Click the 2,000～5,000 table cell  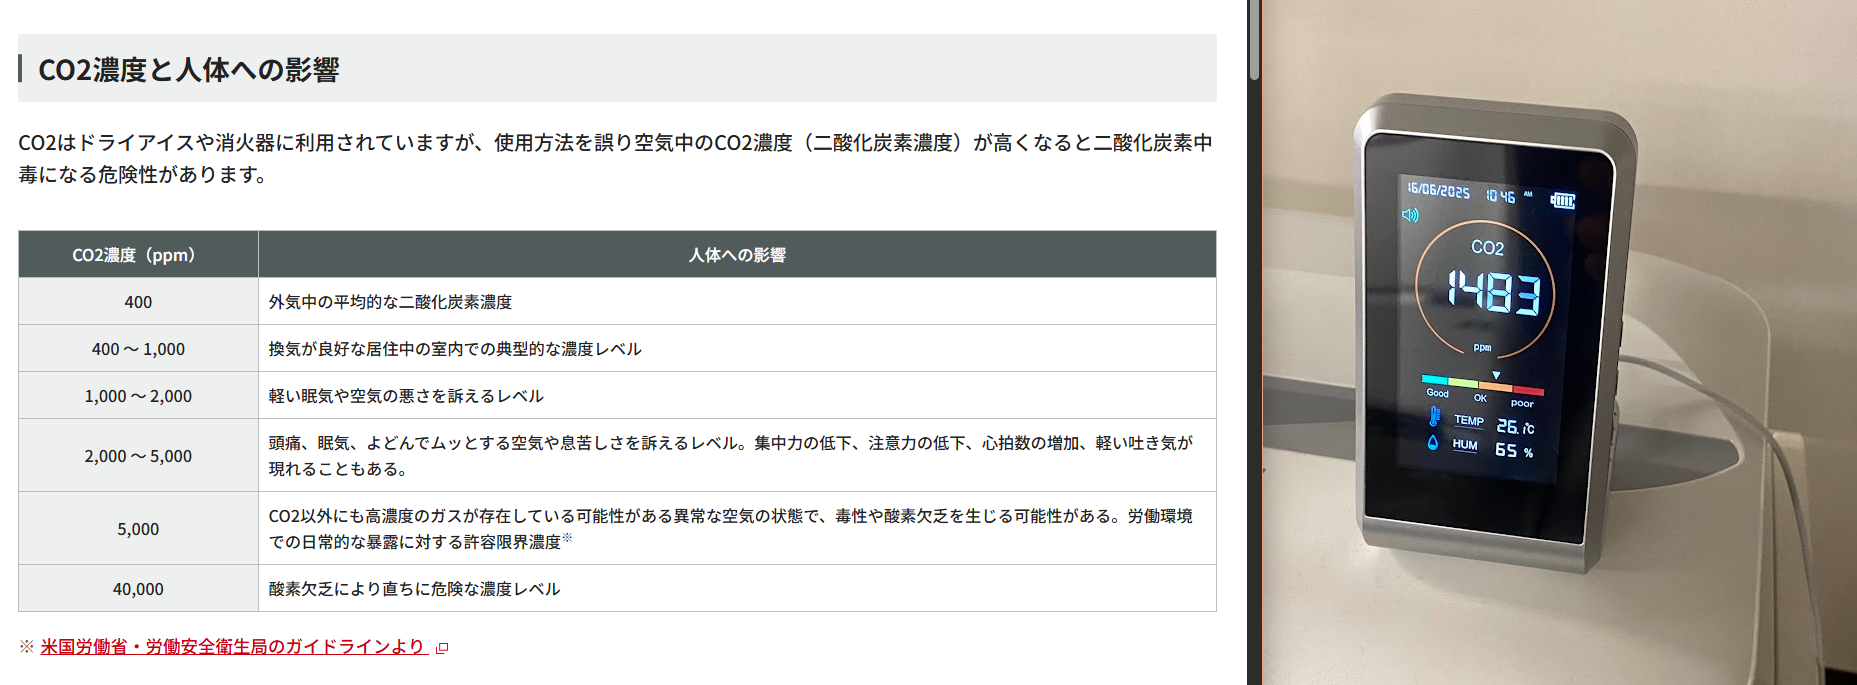point(138,456)
